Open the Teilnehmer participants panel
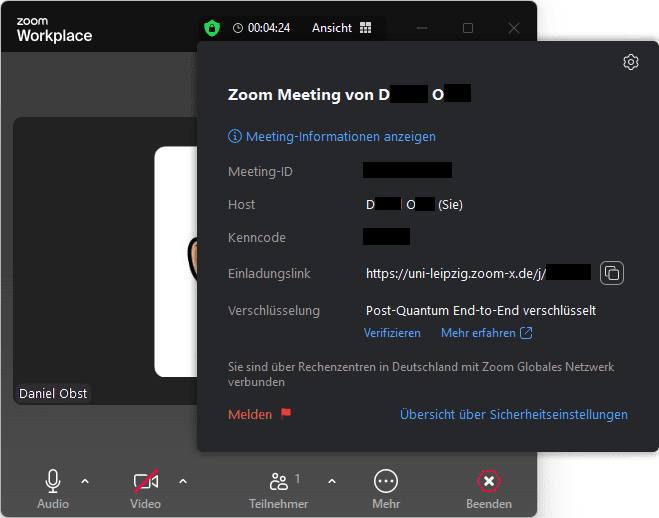The height and width of the screenshot is (518, 659). point(279,490)
